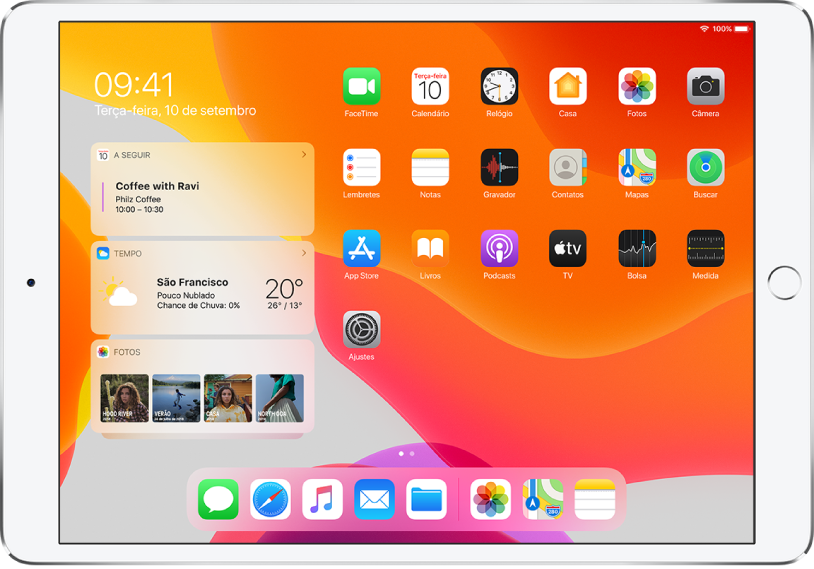Switch to the second home screen page dot
The height and width of the screenshot is (569, 814).
[x=412, y=454]
